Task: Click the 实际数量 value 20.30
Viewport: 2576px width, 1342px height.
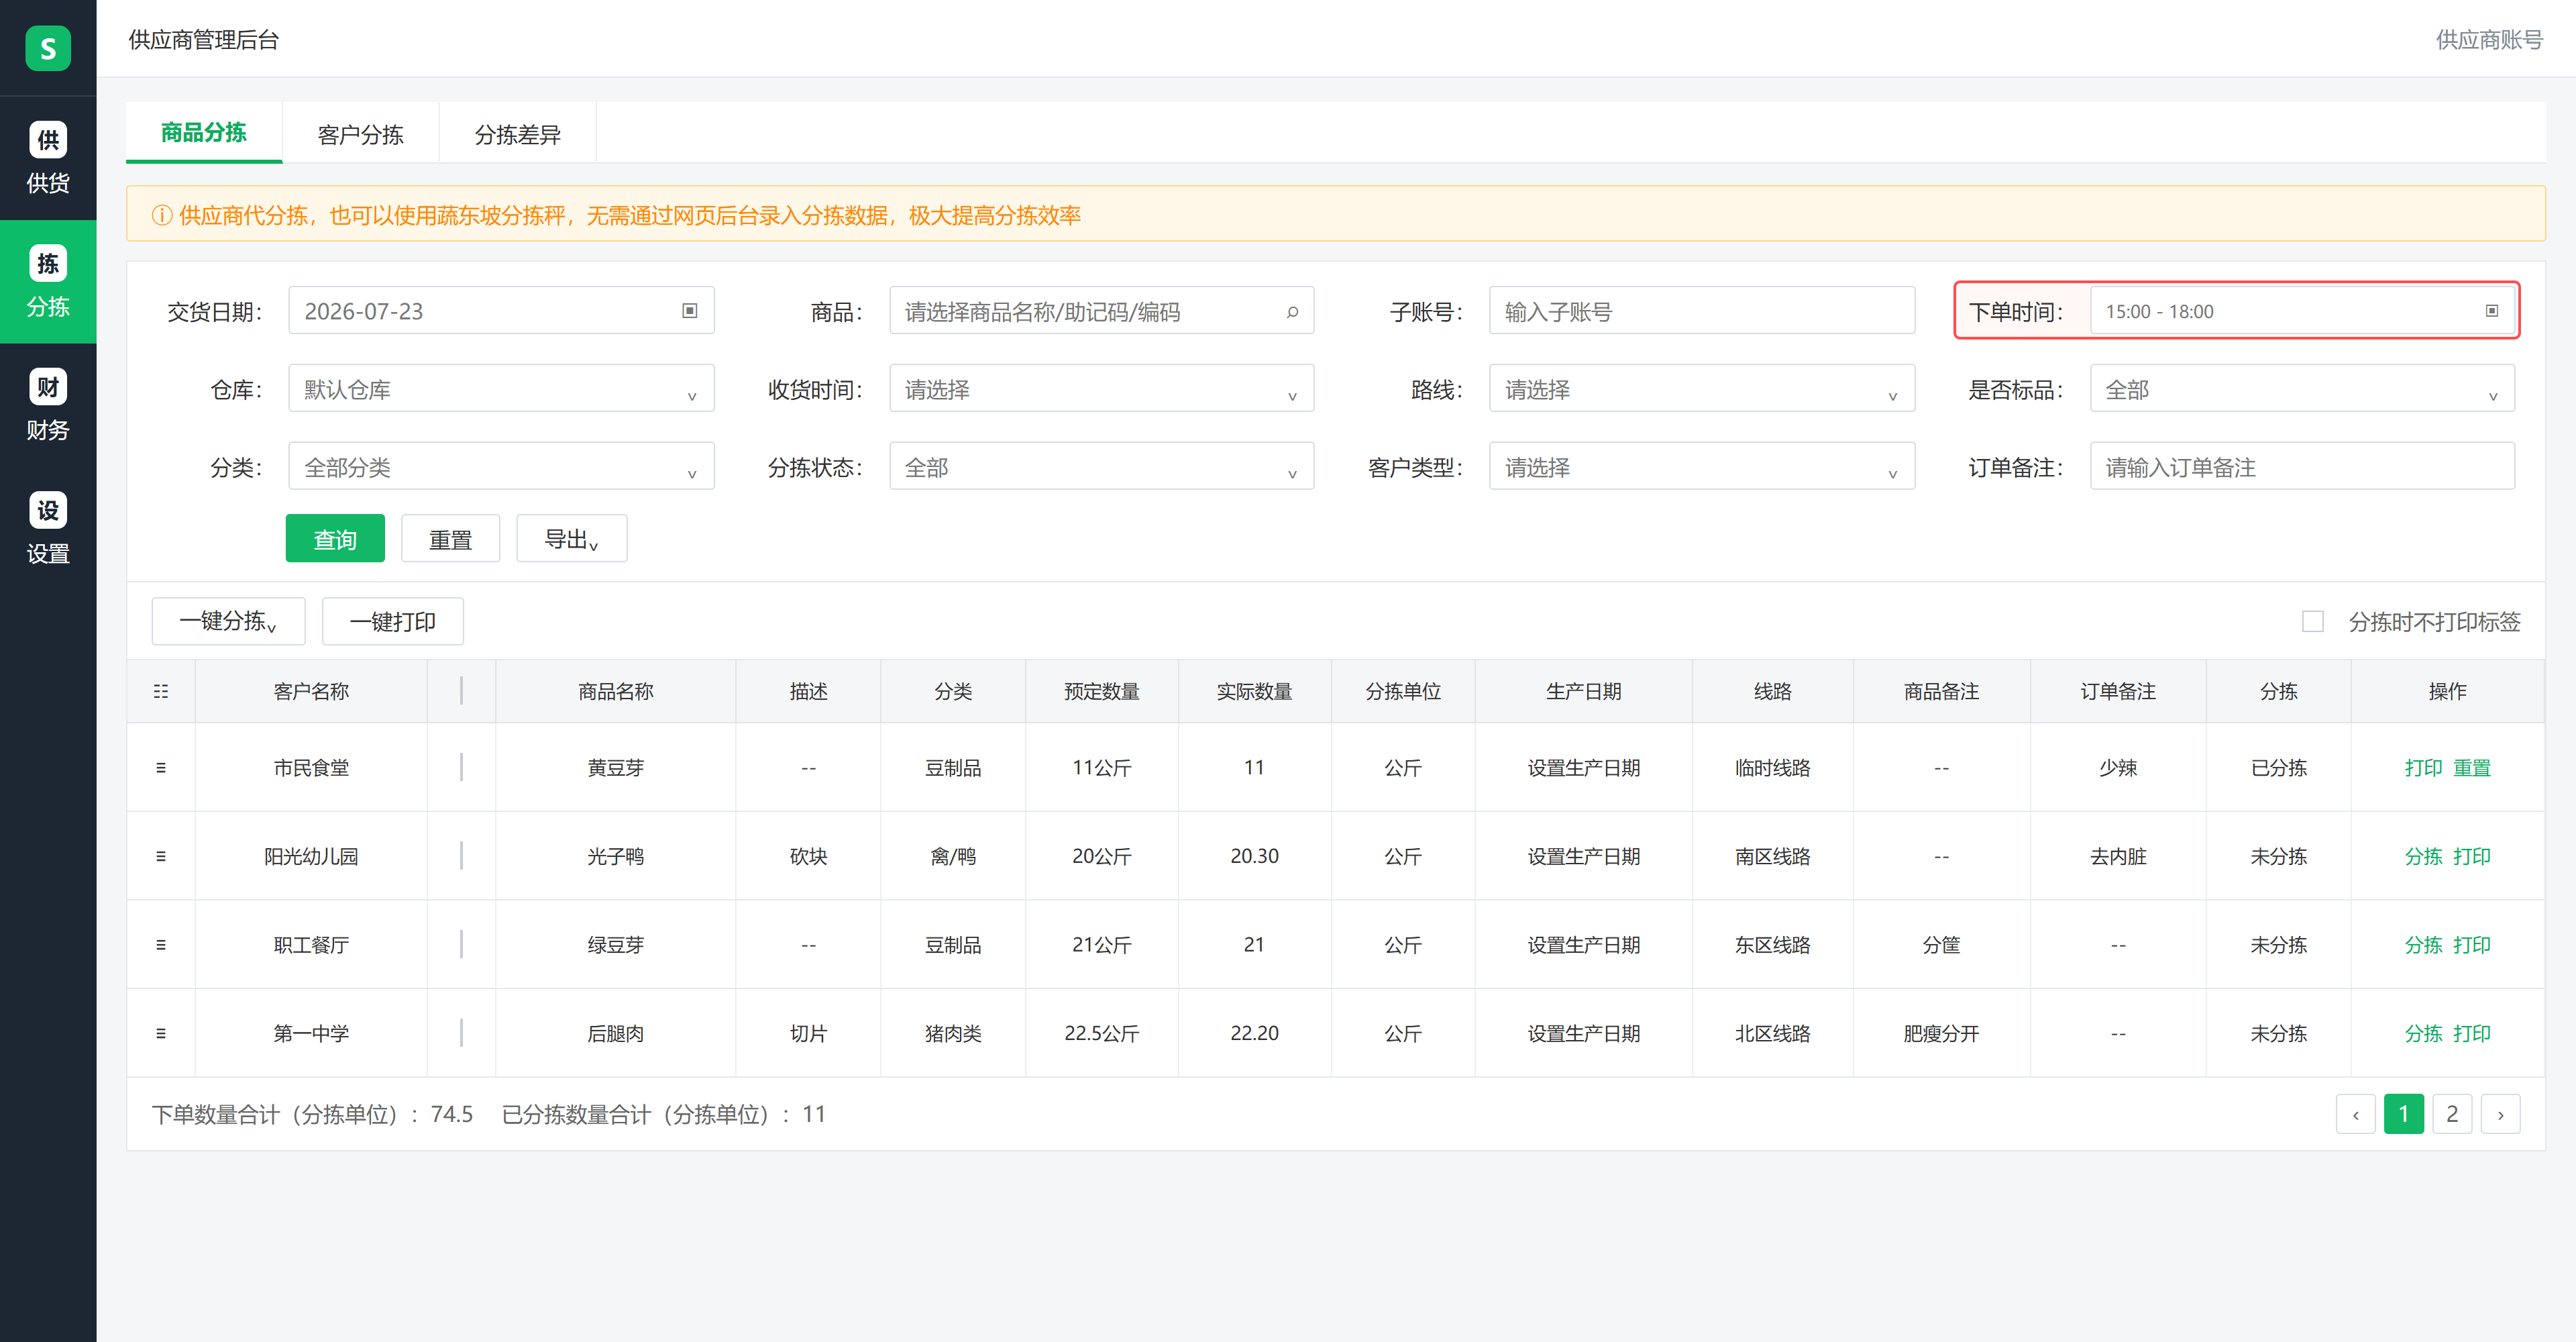Action: click(1254, 856)
